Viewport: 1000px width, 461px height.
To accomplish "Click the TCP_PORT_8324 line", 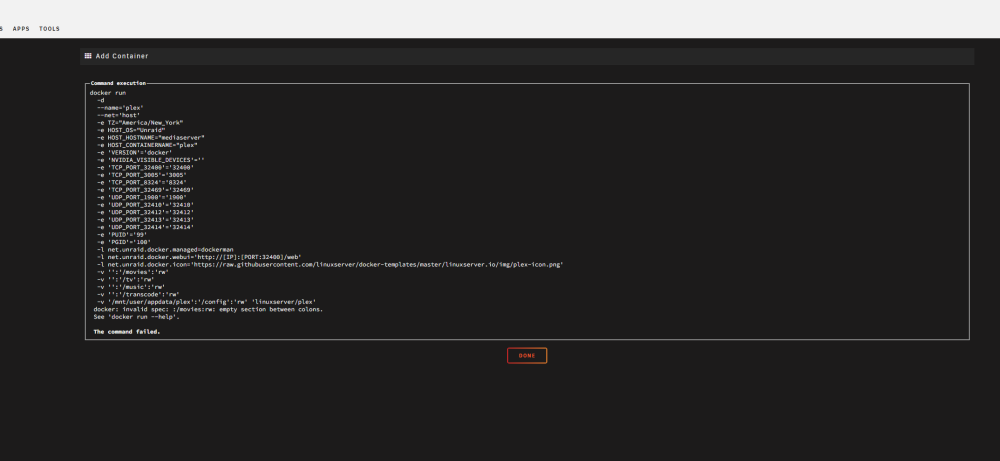I will pos(142,182).
